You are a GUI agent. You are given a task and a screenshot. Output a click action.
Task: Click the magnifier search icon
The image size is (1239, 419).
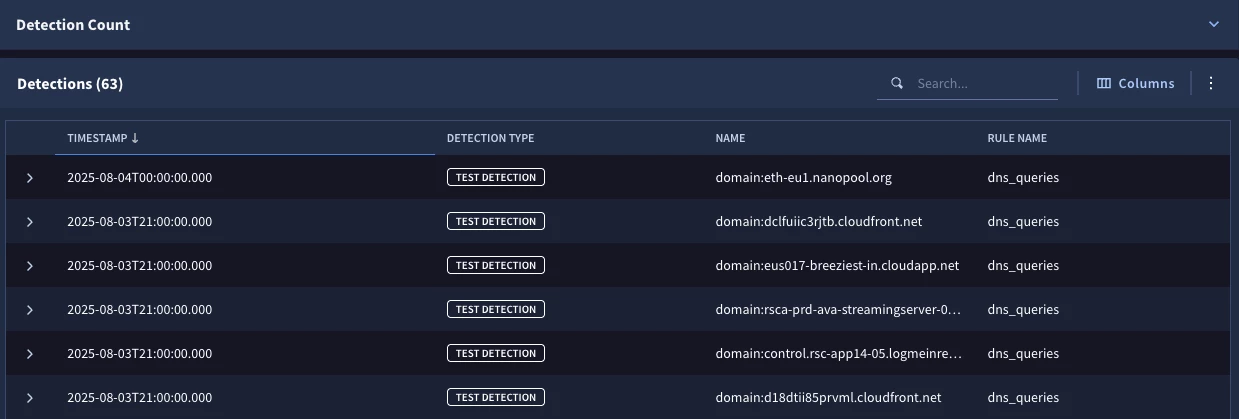point(897,83)
